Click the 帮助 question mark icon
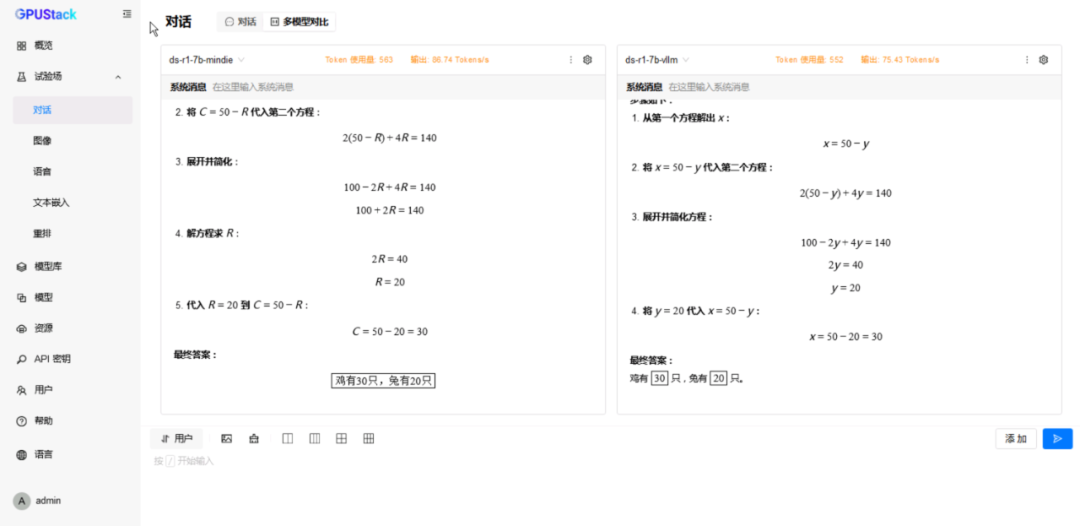 coord(21,421)
